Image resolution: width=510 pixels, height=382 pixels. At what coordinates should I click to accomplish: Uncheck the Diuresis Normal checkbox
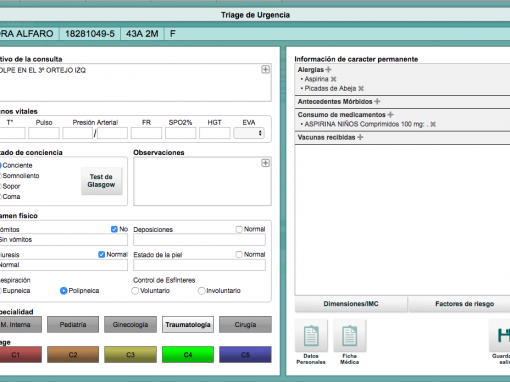pyautogui.click(x=101, y=254)
